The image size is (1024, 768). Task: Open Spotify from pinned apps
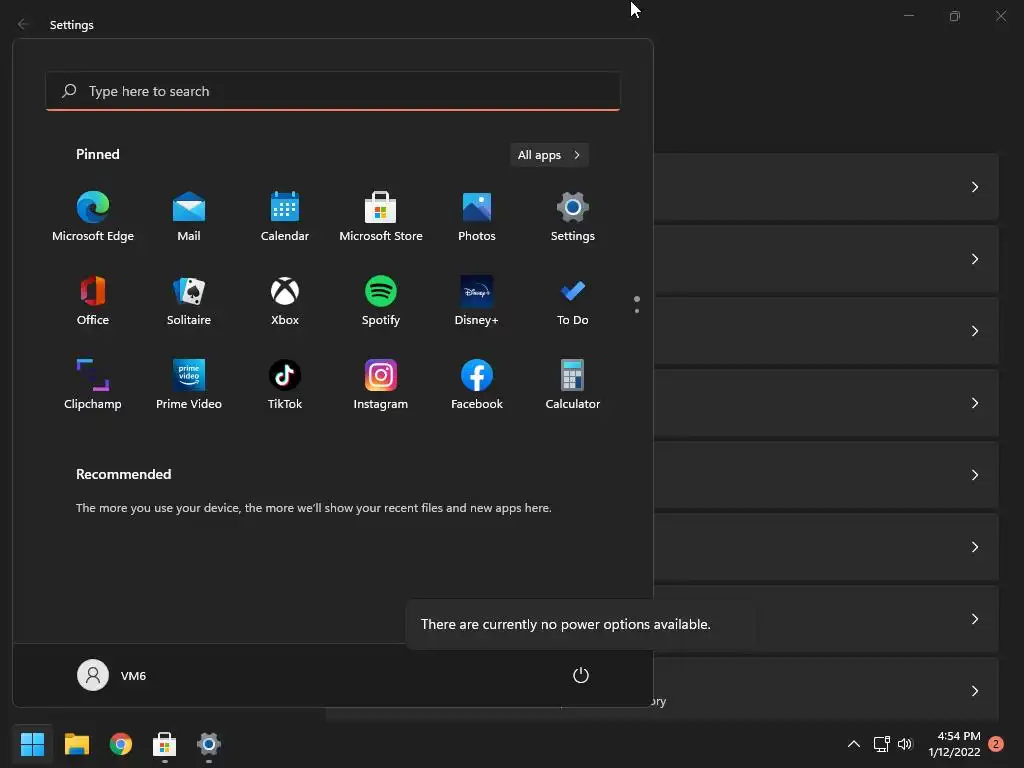click(x=381, y=301)
